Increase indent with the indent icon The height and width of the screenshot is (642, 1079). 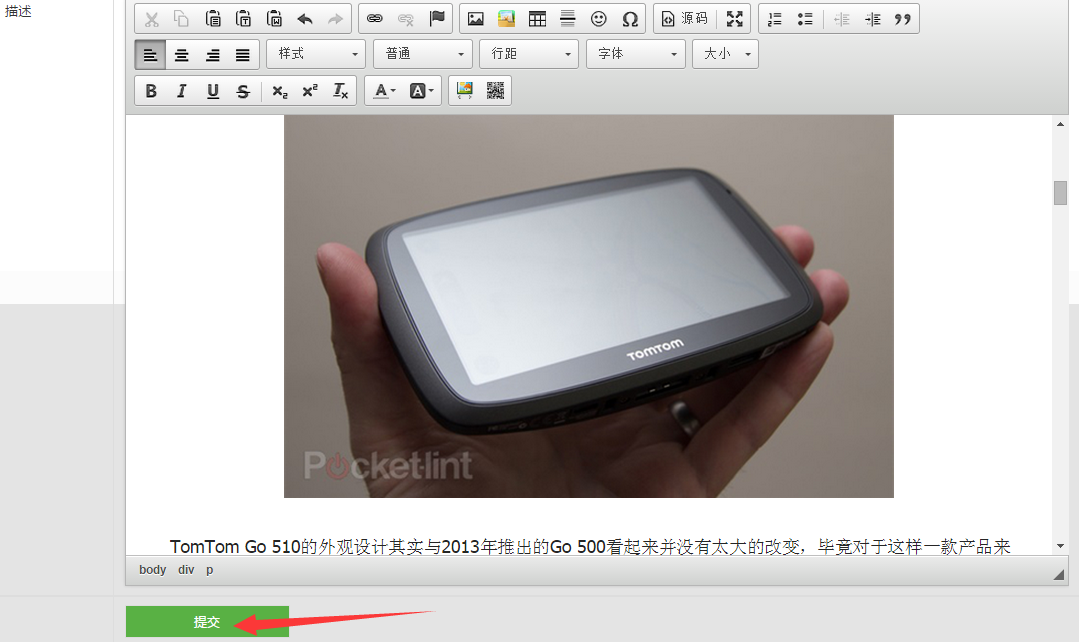pyautogui.click(x=873, y=19)
